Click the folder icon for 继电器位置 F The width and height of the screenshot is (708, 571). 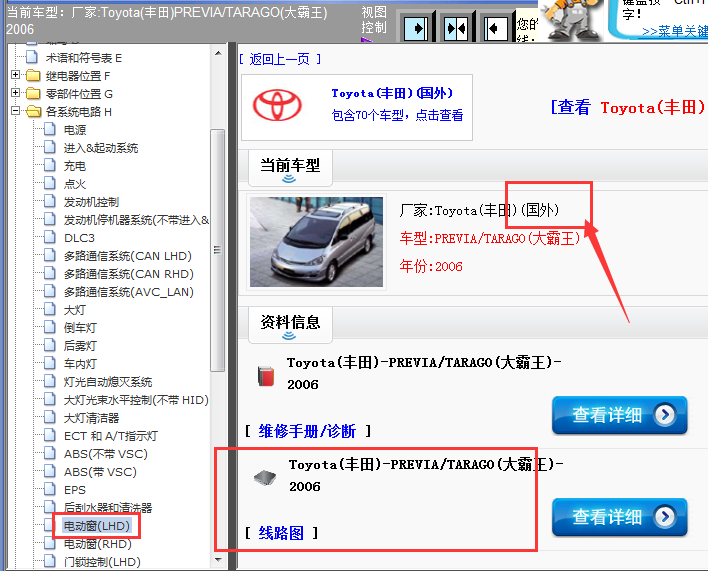tap(33, 75)
